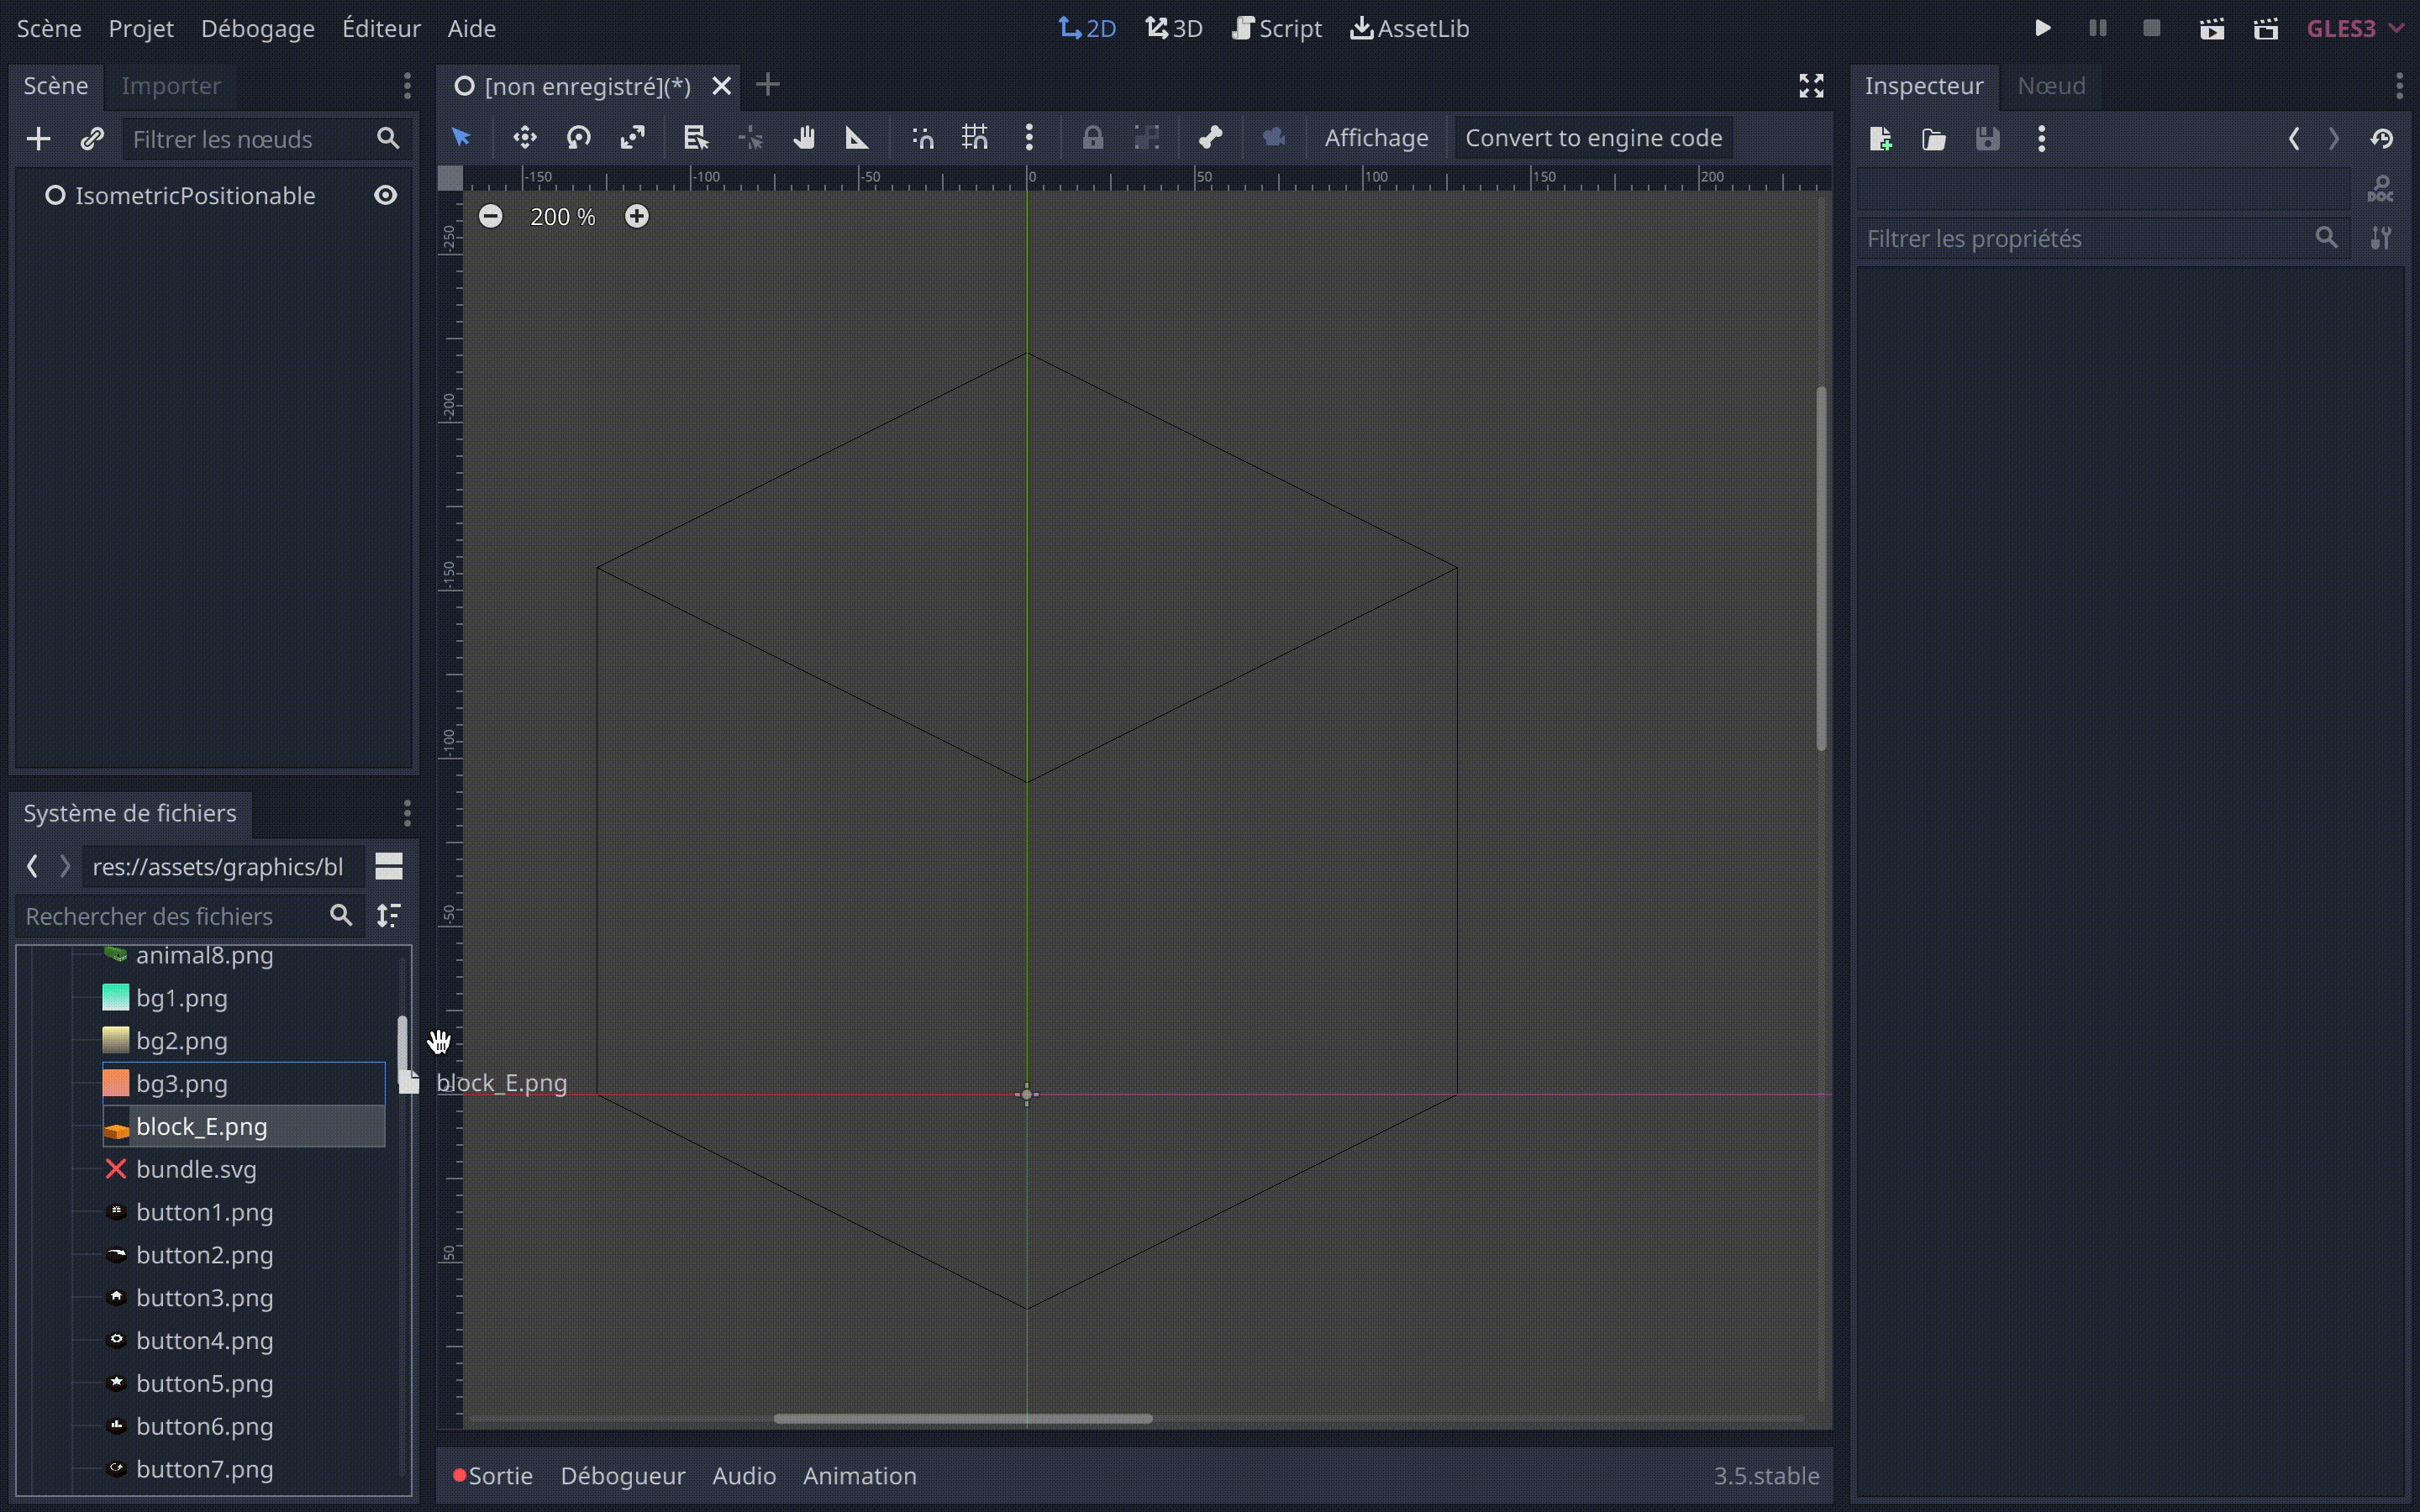2420x1512 pixels.
Task: Click the skeleton bone options icon
Action: (x=1211, y=138)
